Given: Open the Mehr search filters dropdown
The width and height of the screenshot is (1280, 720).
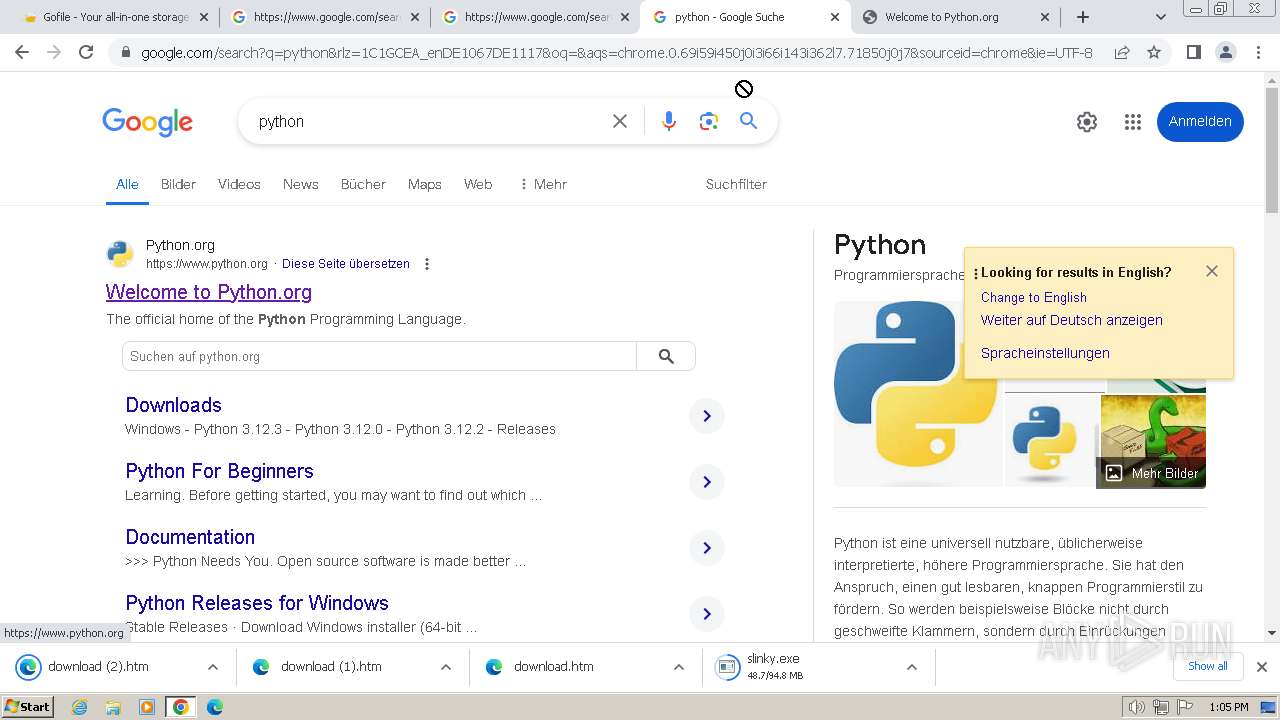Looking at the screenshot, I should coord(543,184).
